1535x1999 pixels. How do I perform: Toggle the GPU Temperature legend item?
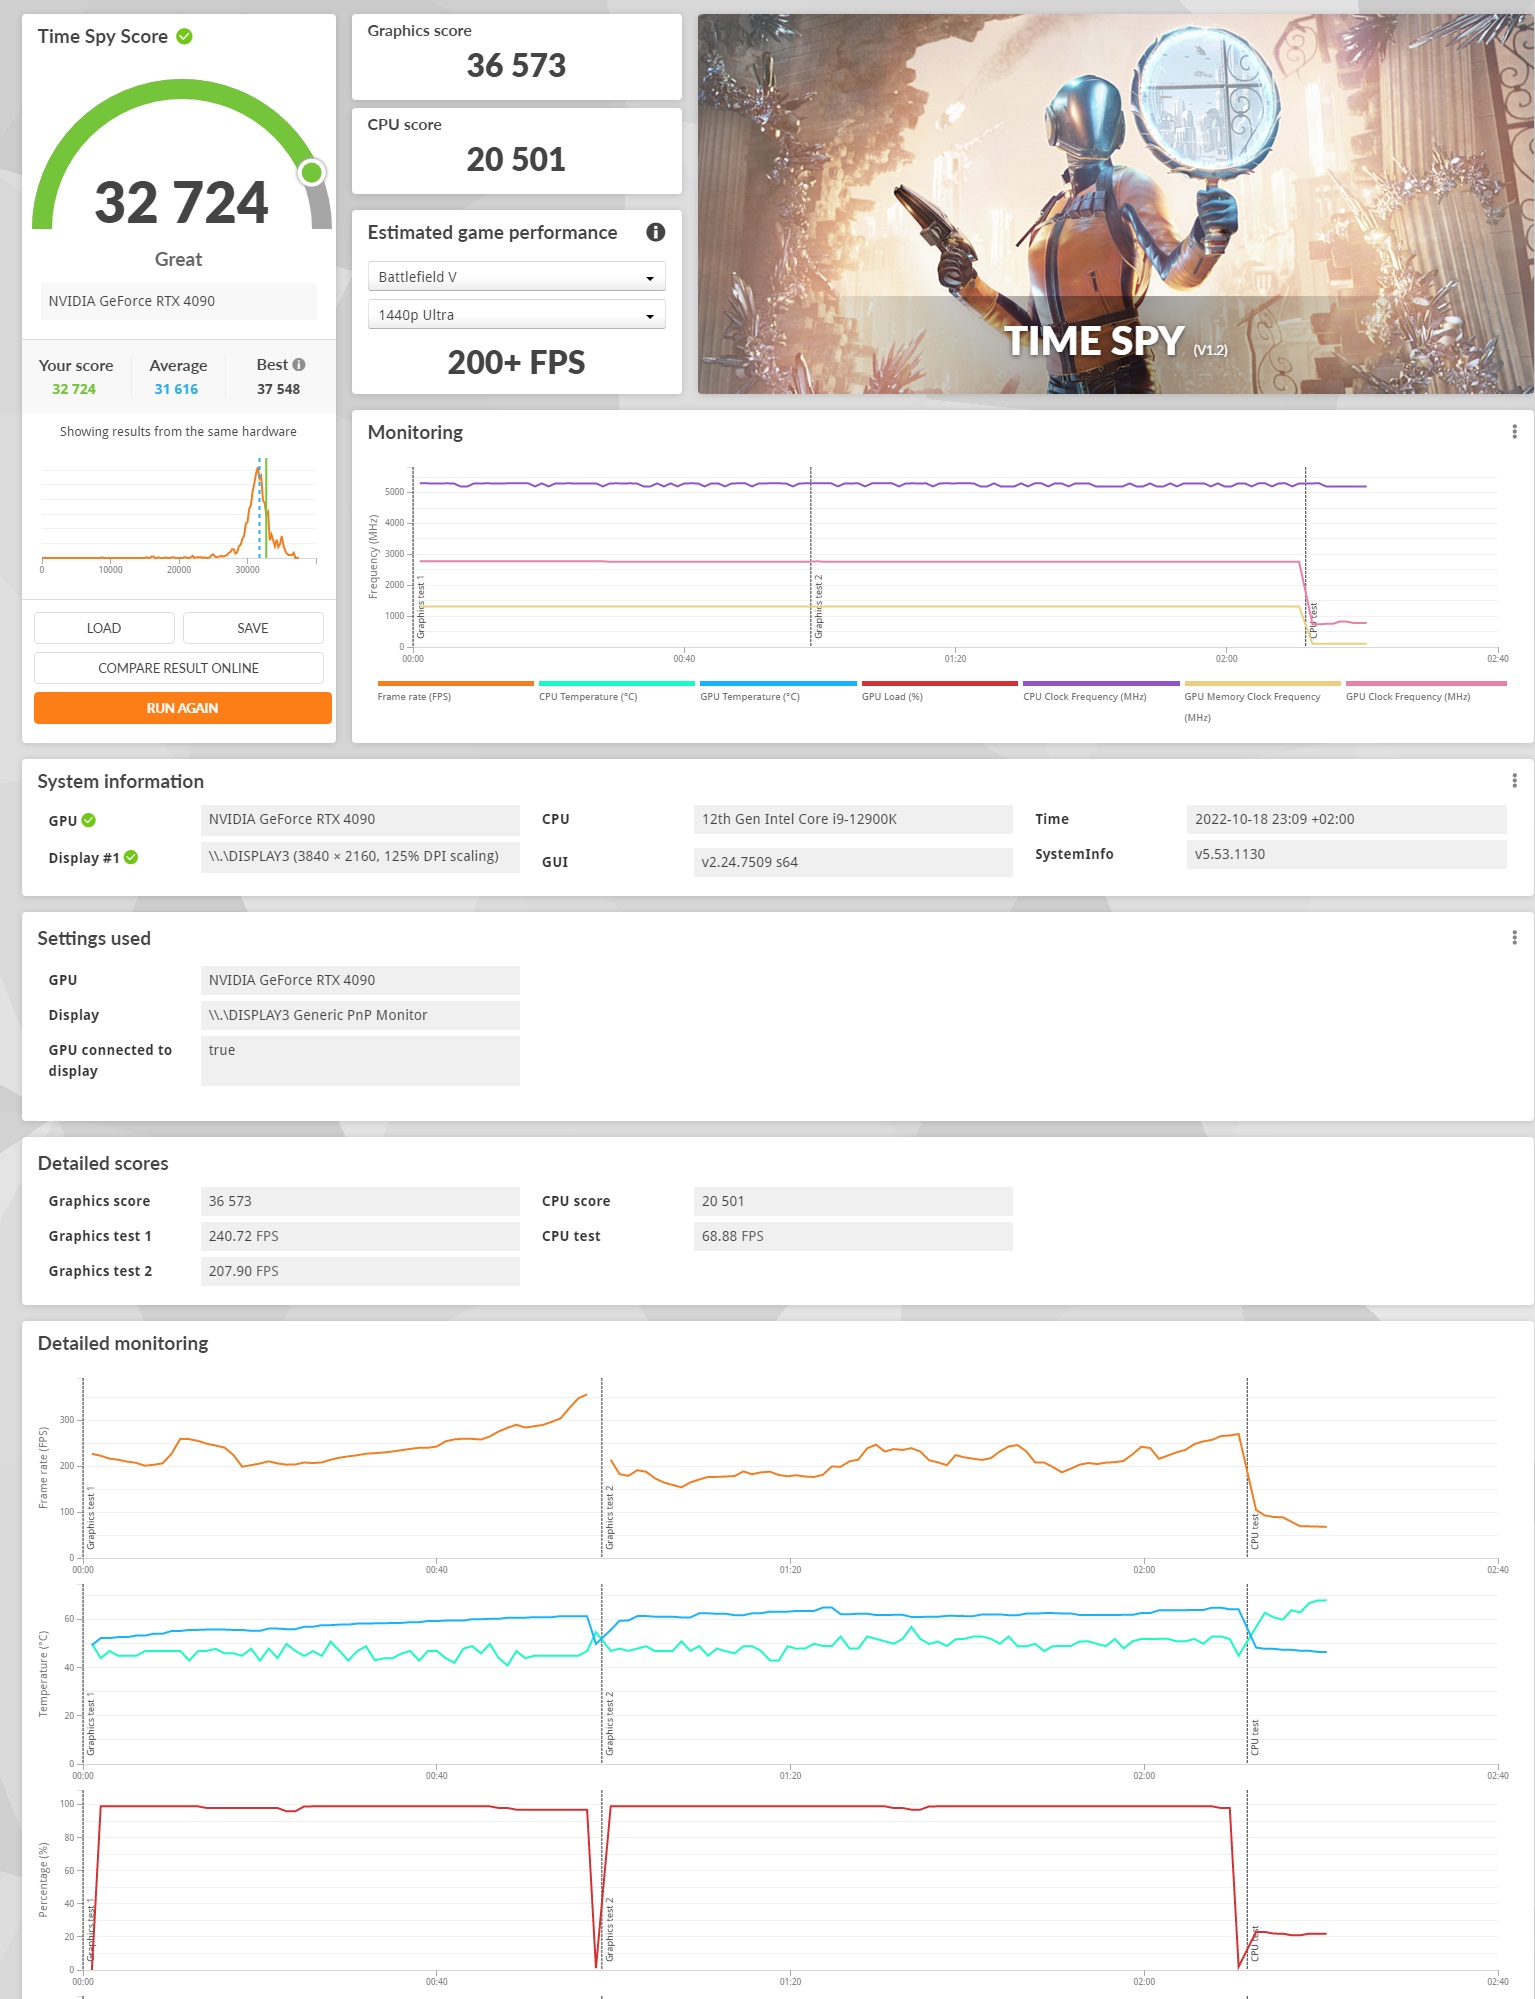pyautogui.click(x=778, y=692)
